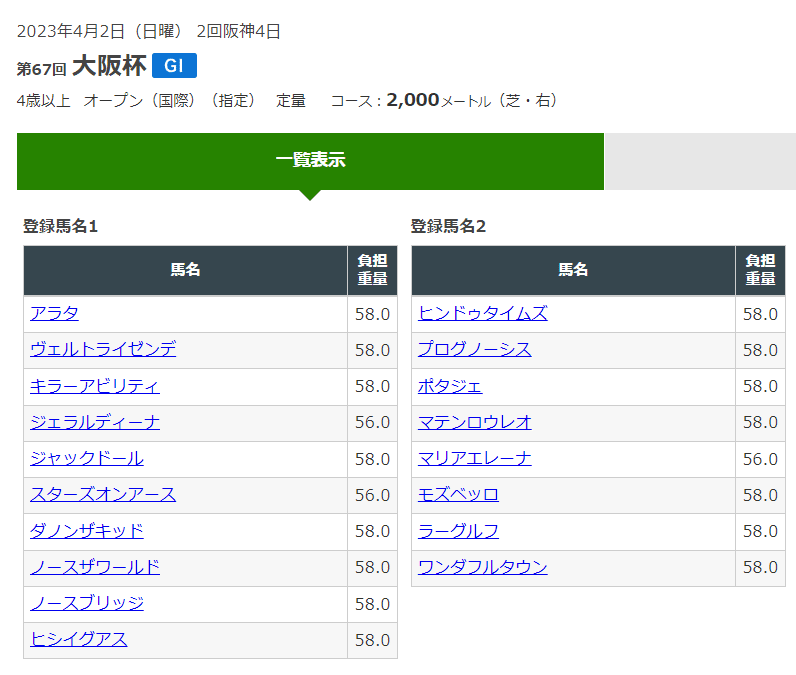Click the 58.0 weight in ポタジェ row
This screenshot has width=796, height=675.
(760, 387)
